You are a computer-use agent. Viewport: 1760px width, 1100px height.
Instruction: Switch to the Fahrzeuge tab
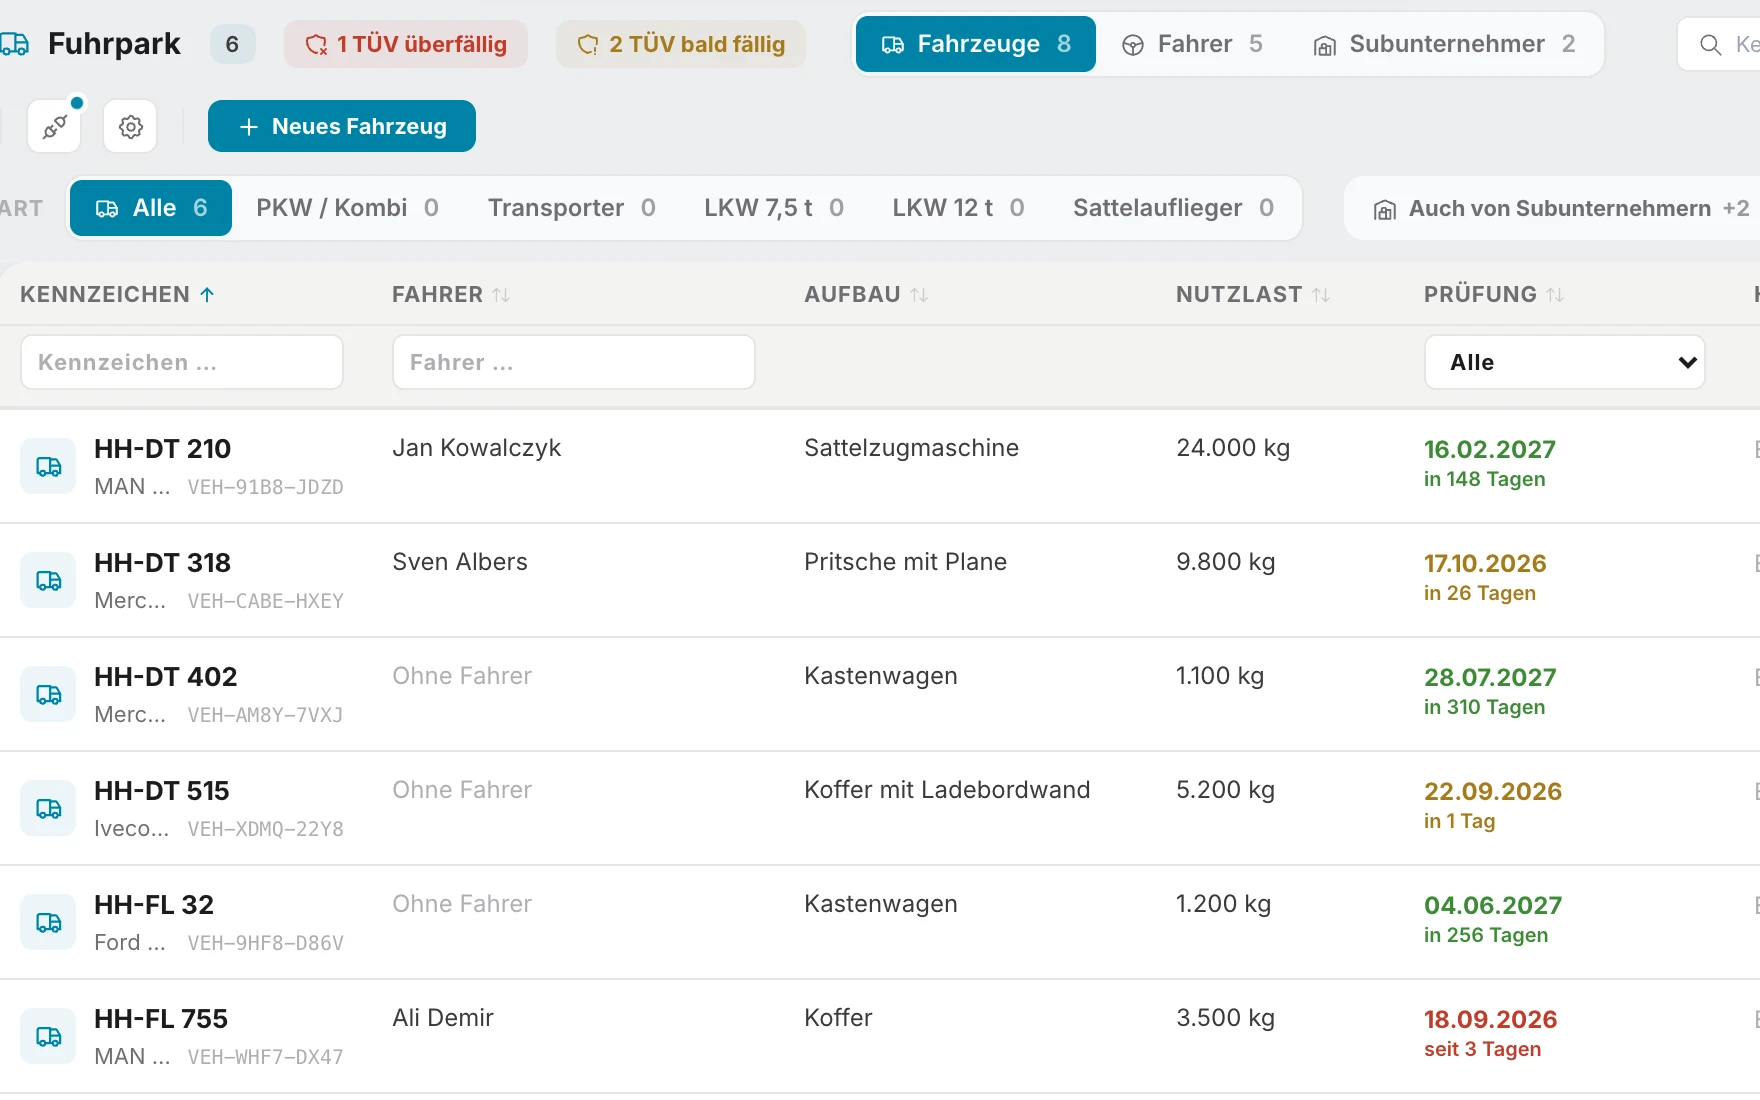pyautogui.click(x=976, y=44)
